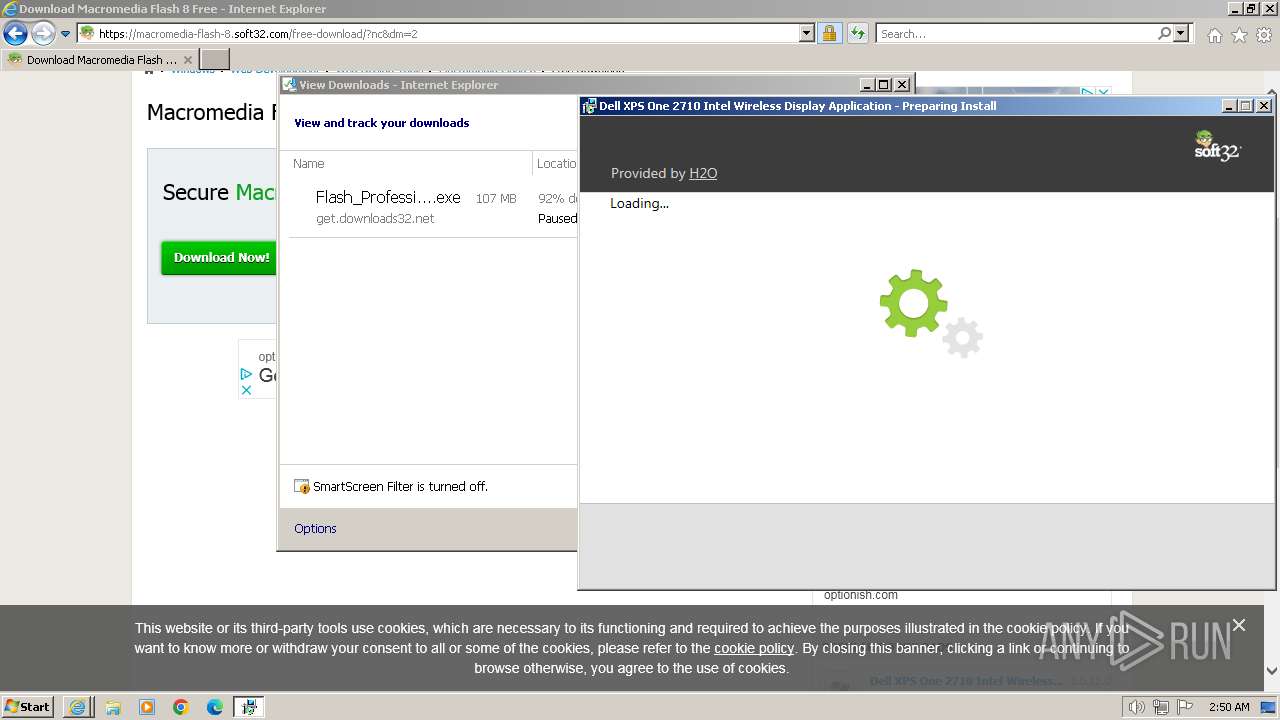This screenshot has height=720, width=1280.
Task: Select the Flash_Professi....exe download row
Action: point(433,207)
